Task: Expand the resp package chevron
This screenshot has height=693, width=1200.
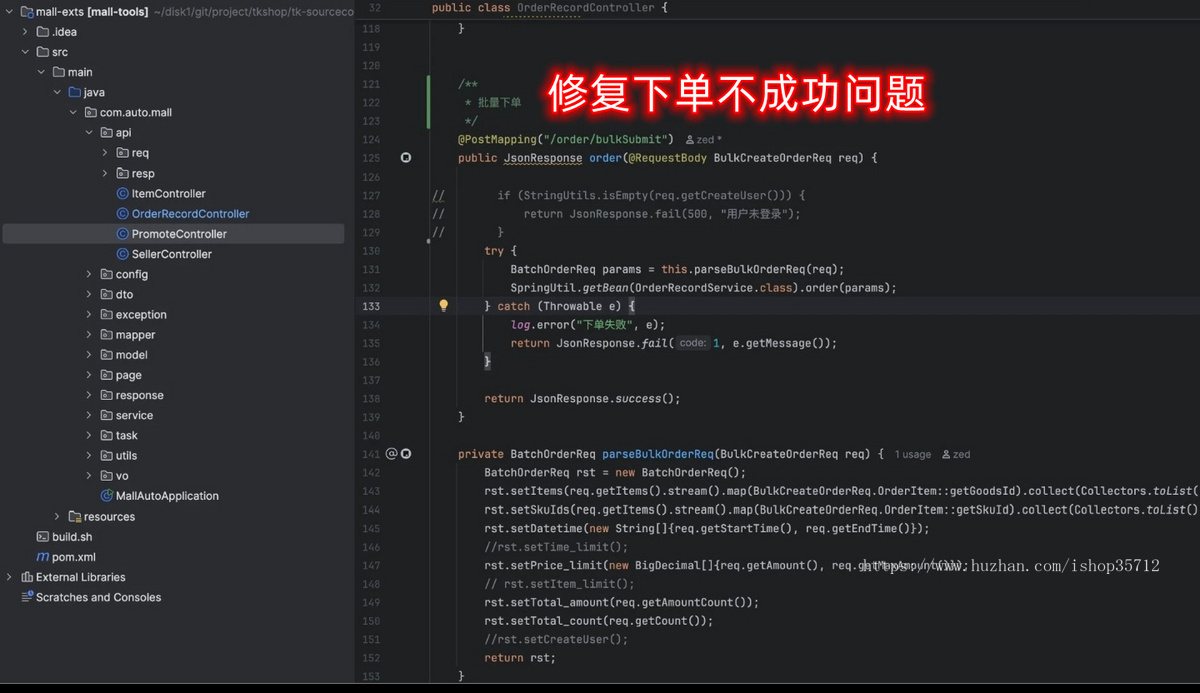Action: [105, 173]
